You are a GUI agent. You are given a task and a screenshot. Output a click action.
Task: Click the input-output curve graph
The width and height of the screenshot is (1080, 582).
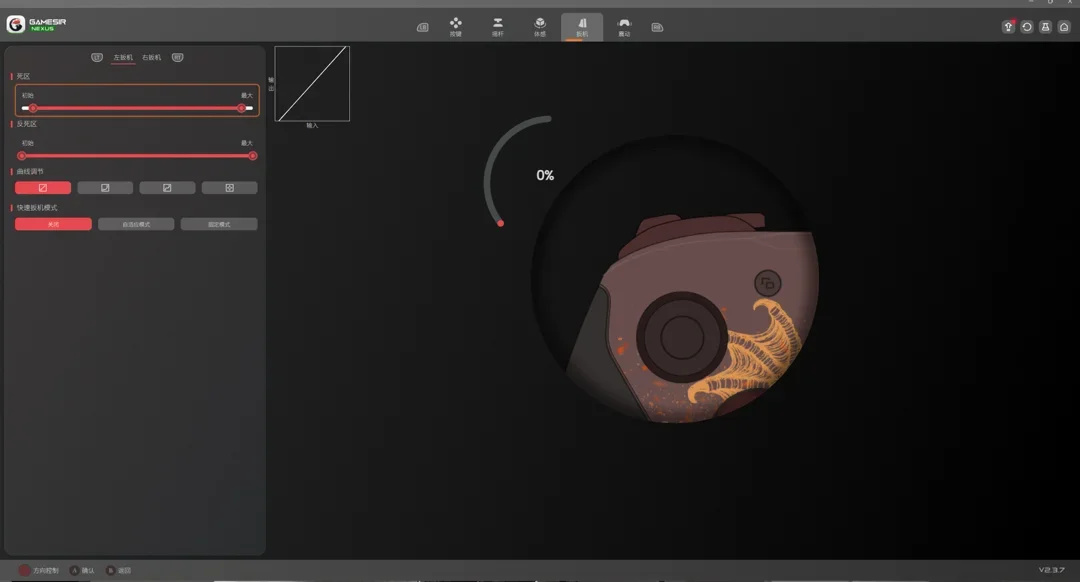[x=312, y=83]
